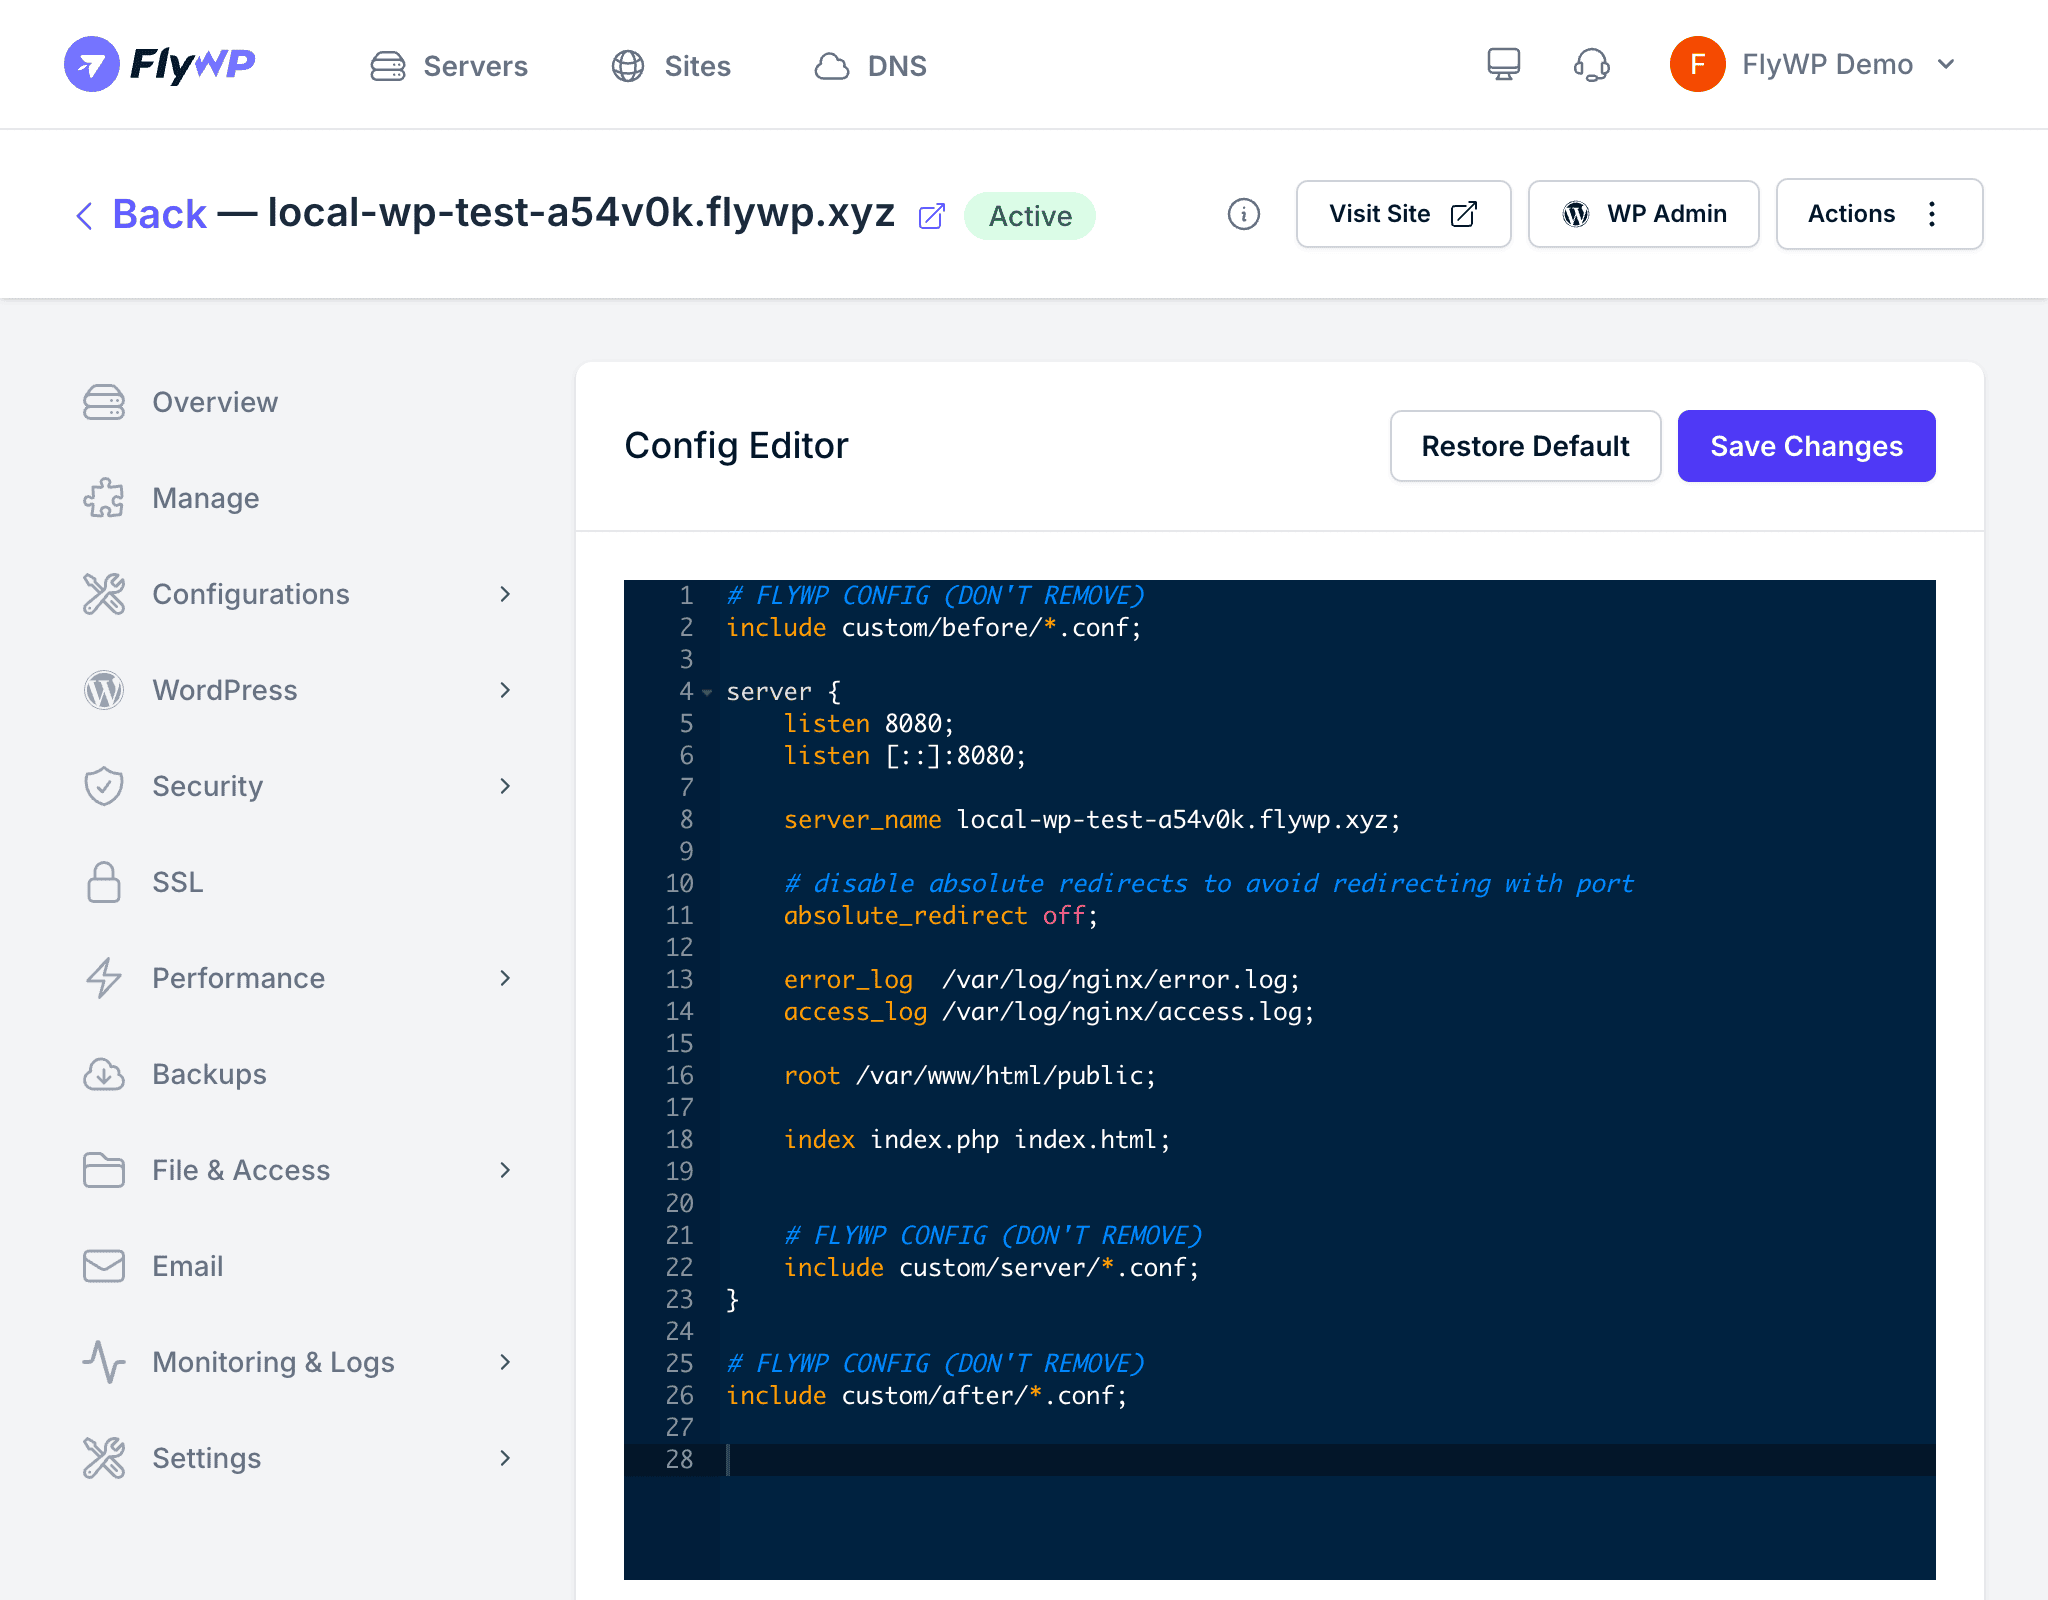This screenshot has height=1600, width=2048.
Task: Click the Restore Default button
Action: (x=1526, y=446)
